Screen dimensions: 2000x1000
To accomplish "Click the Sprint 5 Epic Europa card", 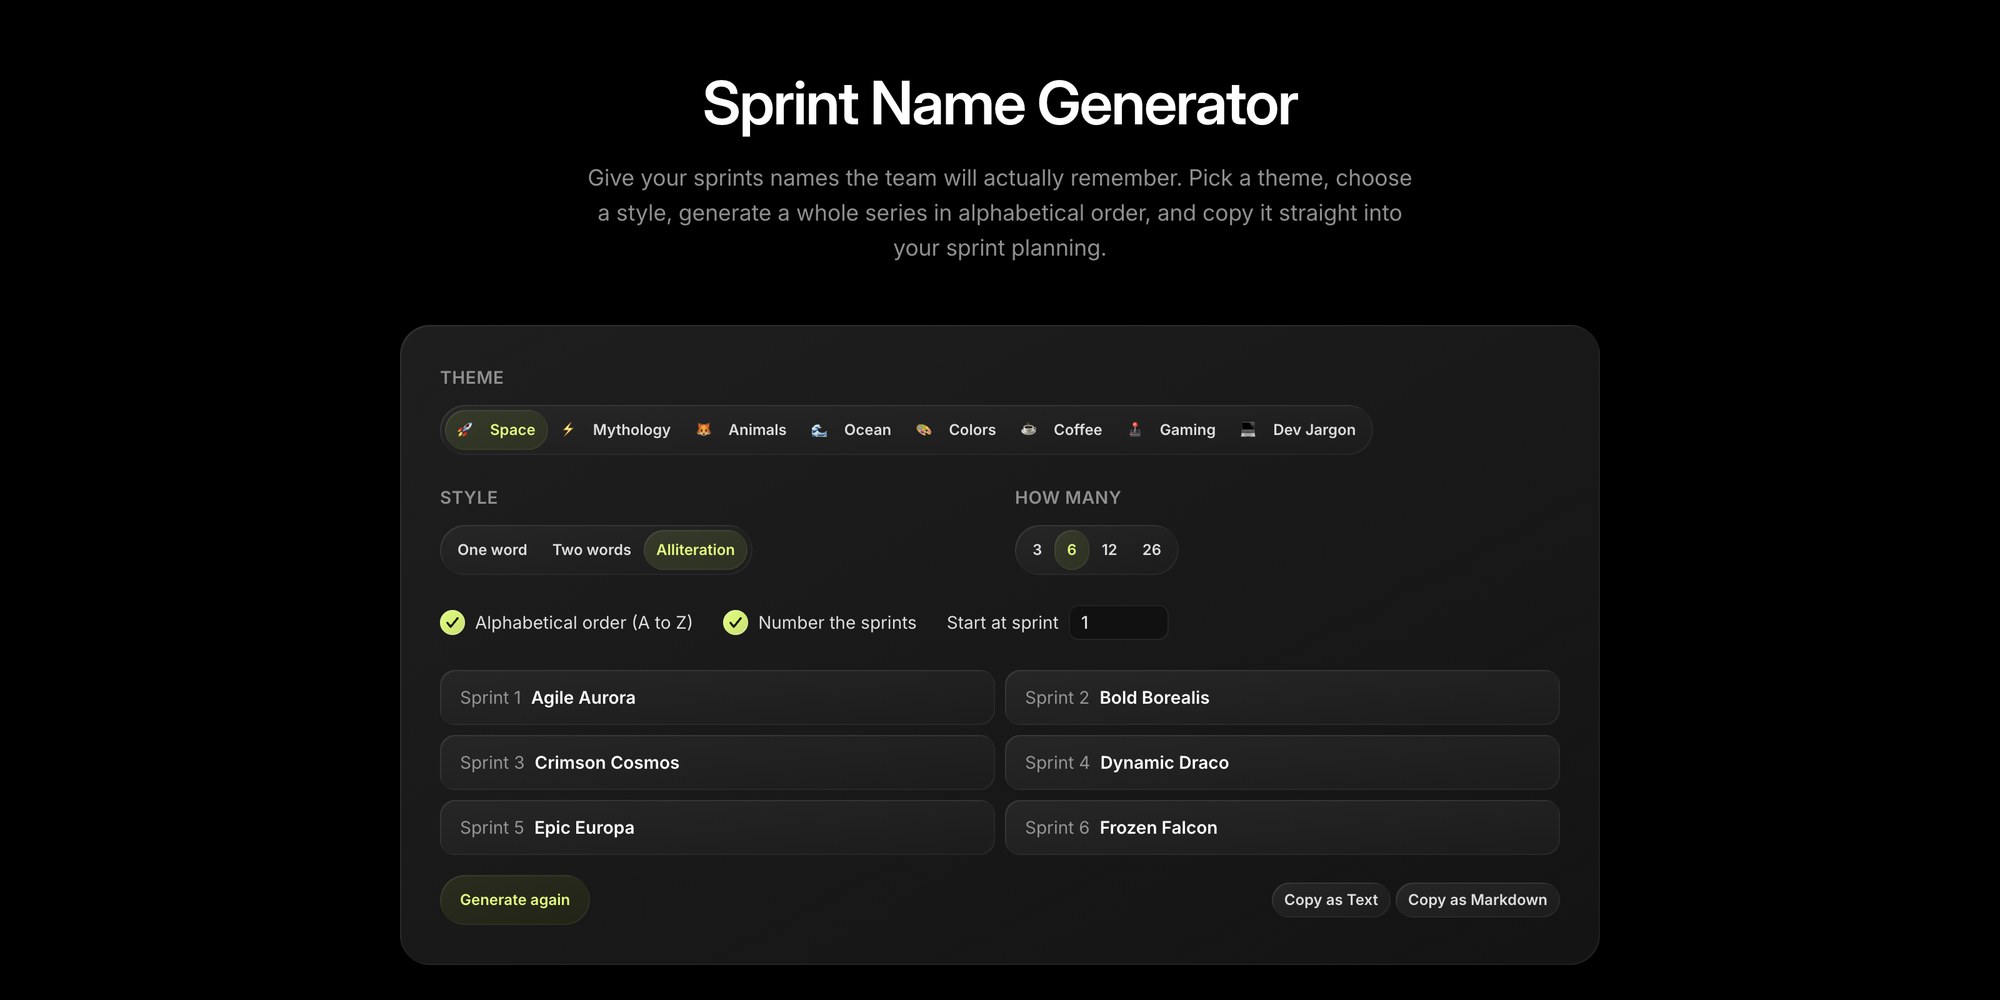I will (717, 828).
